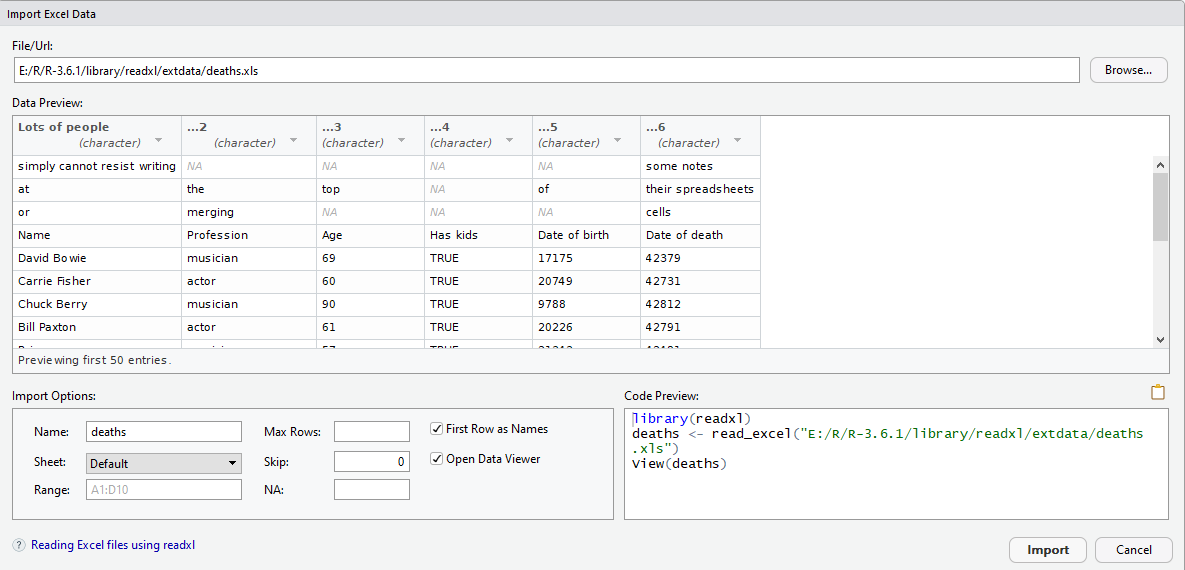Click the Skip value field

pyautogui.click(x=371, y=461)
